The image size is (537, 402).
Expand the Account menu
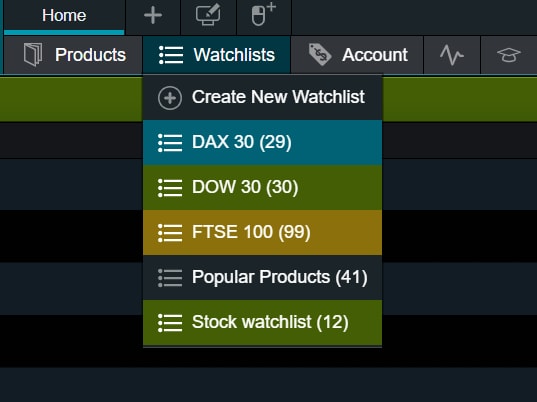[357, 55]
